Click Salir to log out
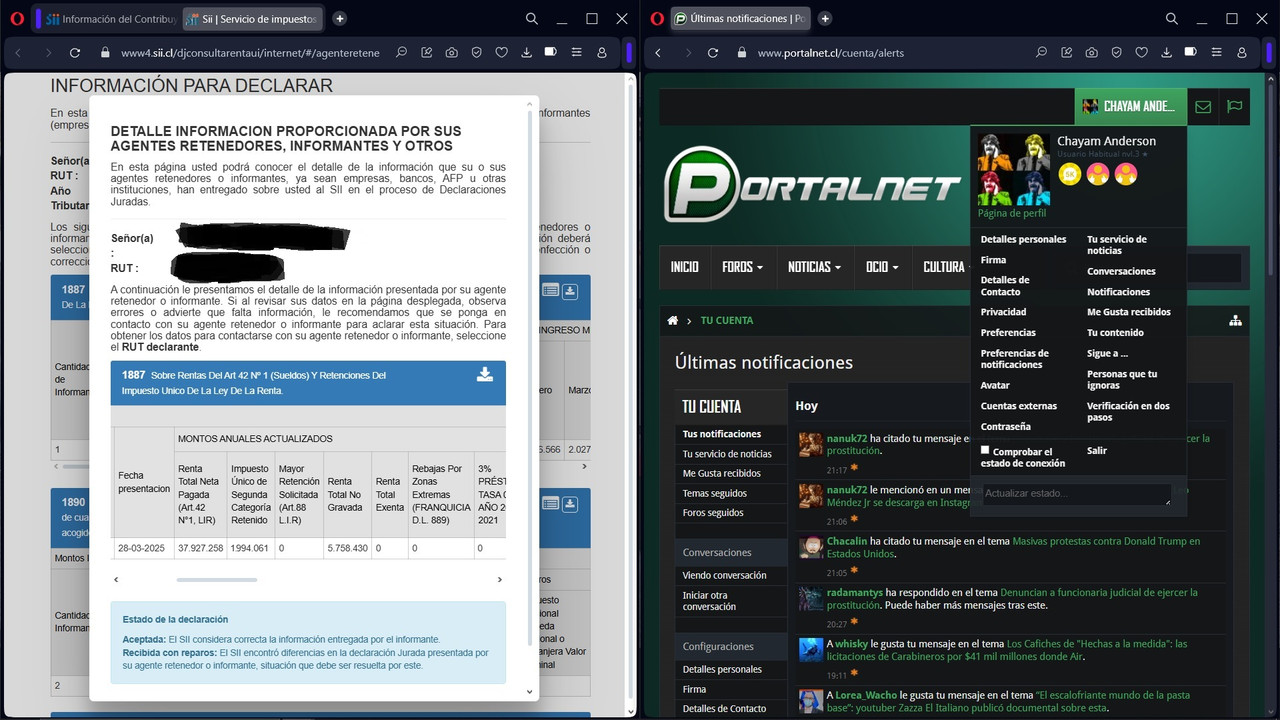Viewport: 1280px width, 720px height. [1097, 451]
